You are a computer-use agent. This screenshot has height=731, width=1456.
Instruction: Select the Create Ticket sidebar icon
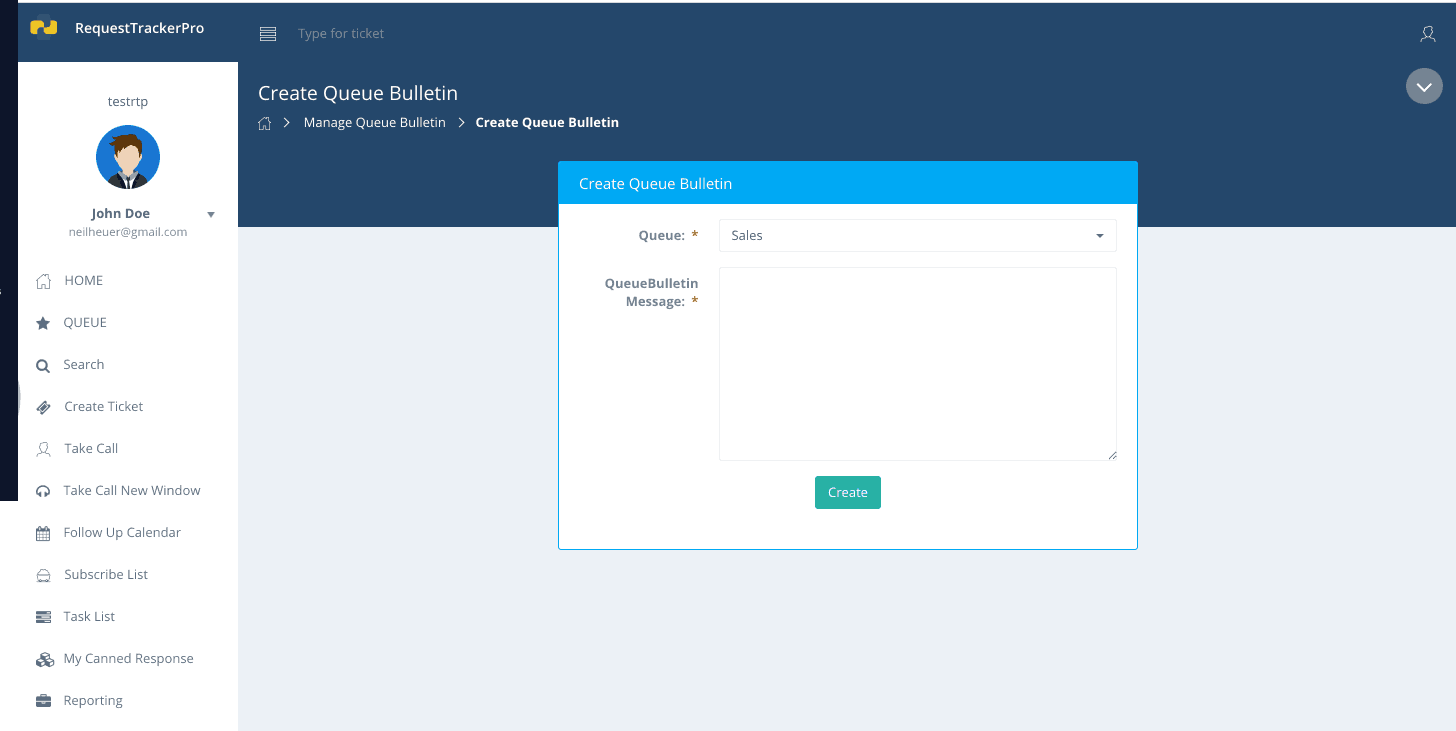click(x=43, y=406)
